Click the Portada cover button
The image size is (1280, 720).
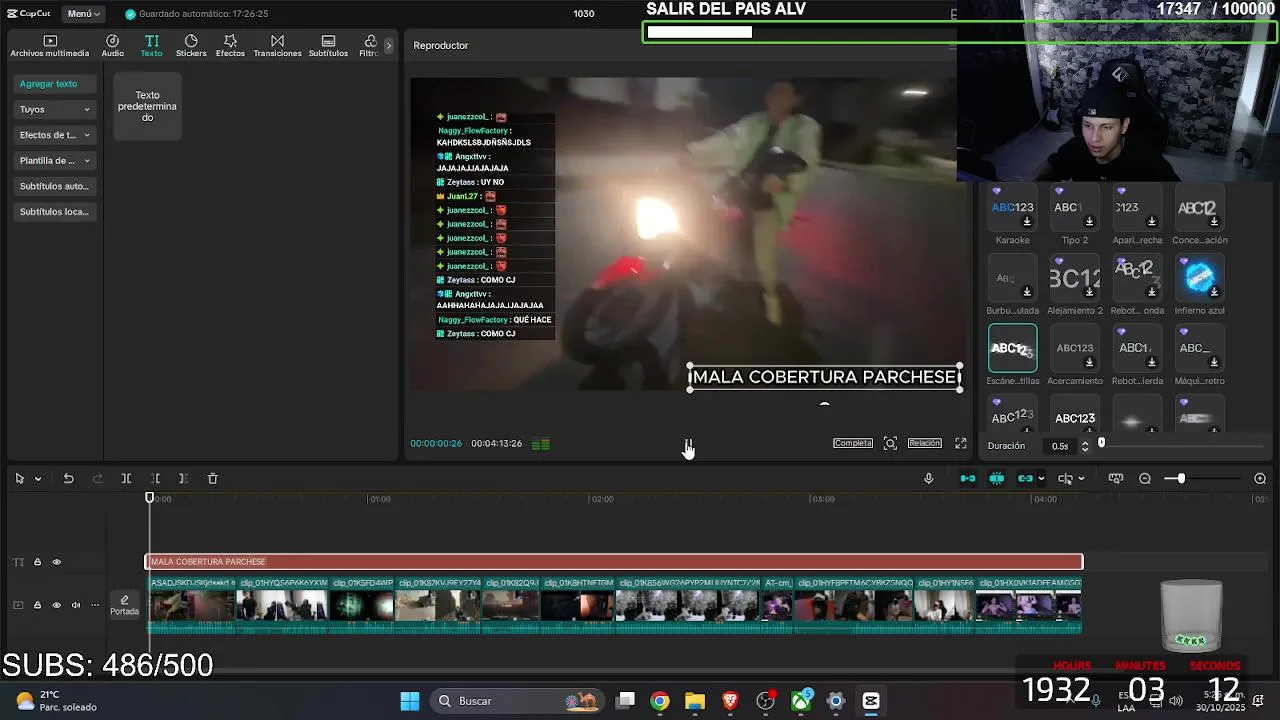point(124,605)
